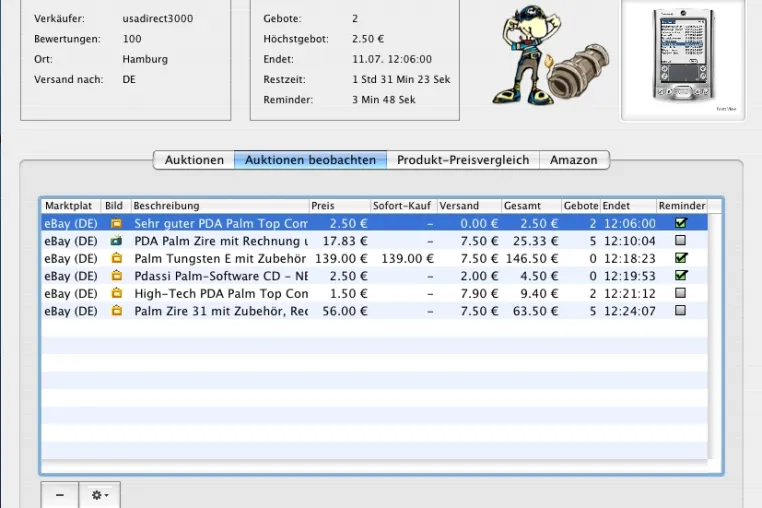Select 'PDA Palm Zire mit Rechnung' row

click(x=374, y=241)
